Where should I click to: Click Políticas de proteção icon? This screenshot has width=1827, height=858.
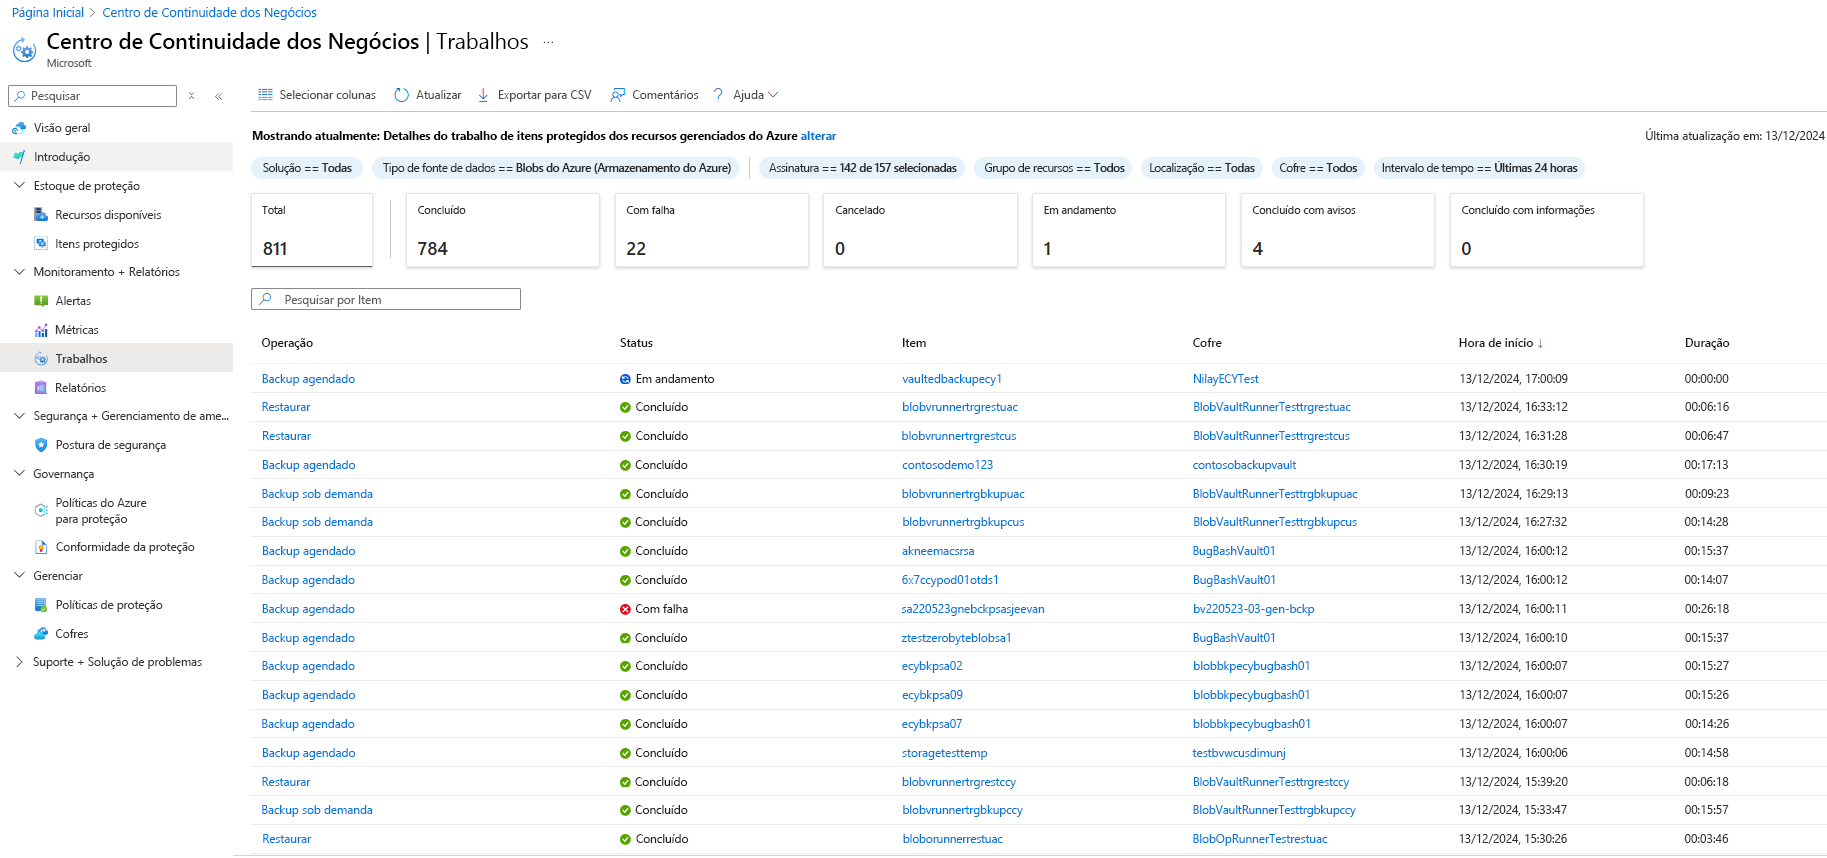click(x=41, y=605)
